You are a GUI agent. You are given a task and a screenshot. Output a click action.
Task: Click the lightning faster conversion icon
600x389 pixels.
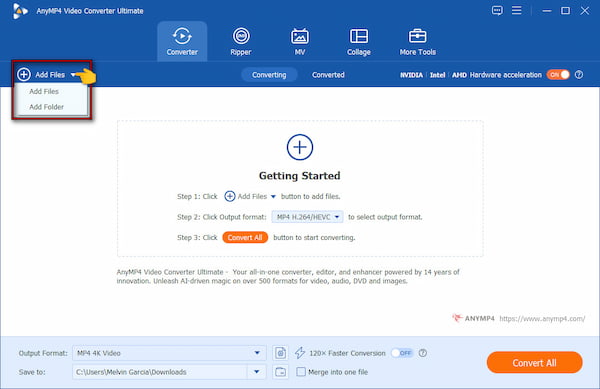click(x=300, y=353)
